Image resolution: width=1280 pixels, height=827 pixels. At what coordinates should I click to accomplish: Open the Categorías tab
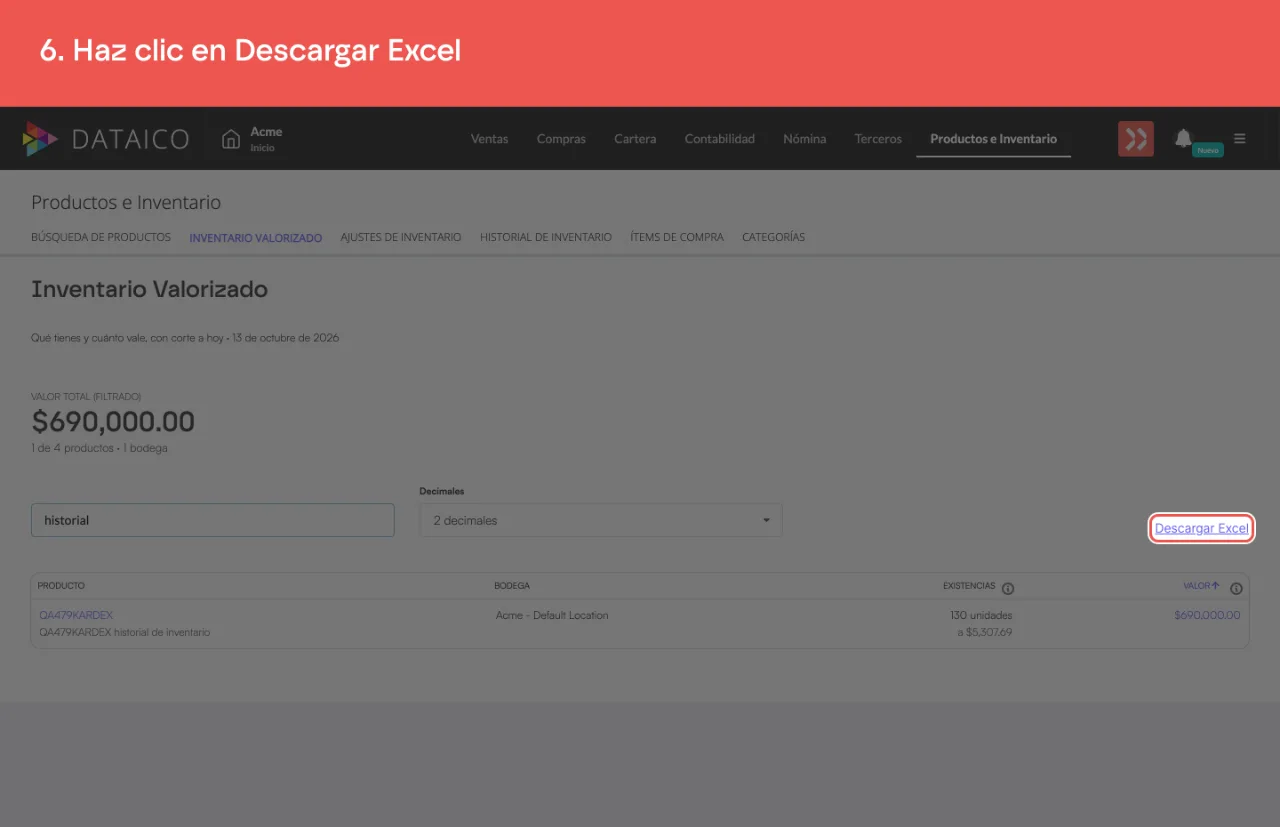[773, 238]
